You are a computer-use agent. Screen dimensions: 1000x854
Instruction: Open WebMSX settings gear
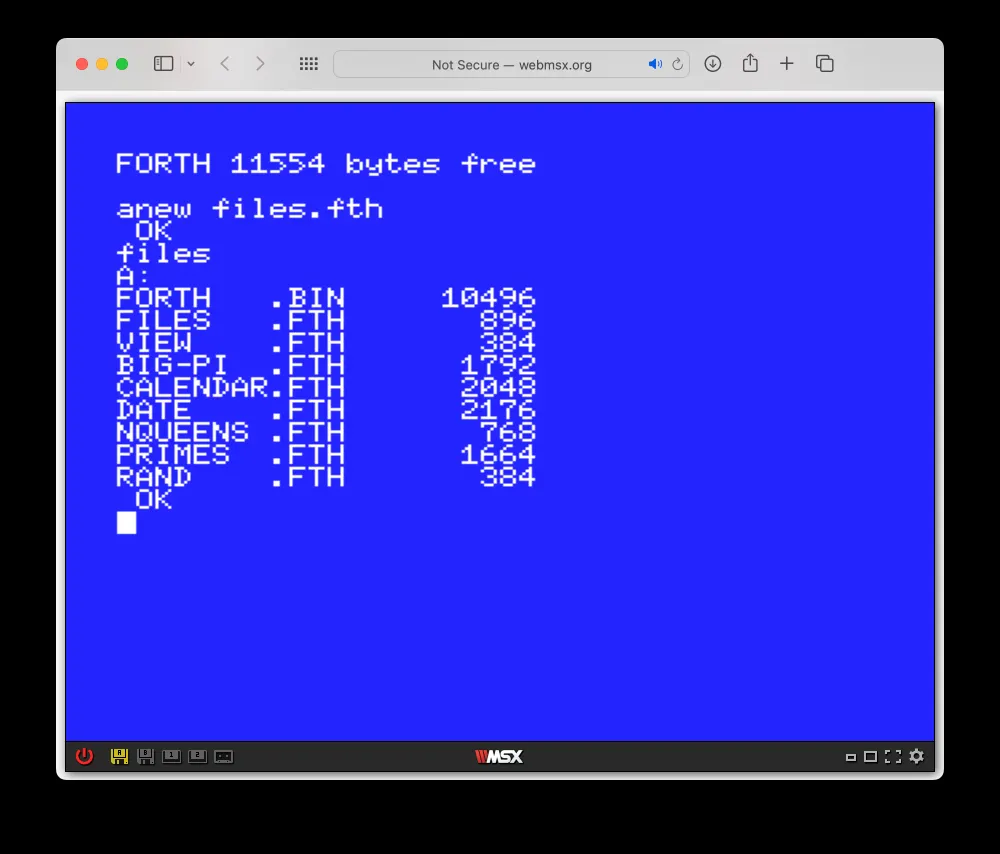tap(916, 757)
